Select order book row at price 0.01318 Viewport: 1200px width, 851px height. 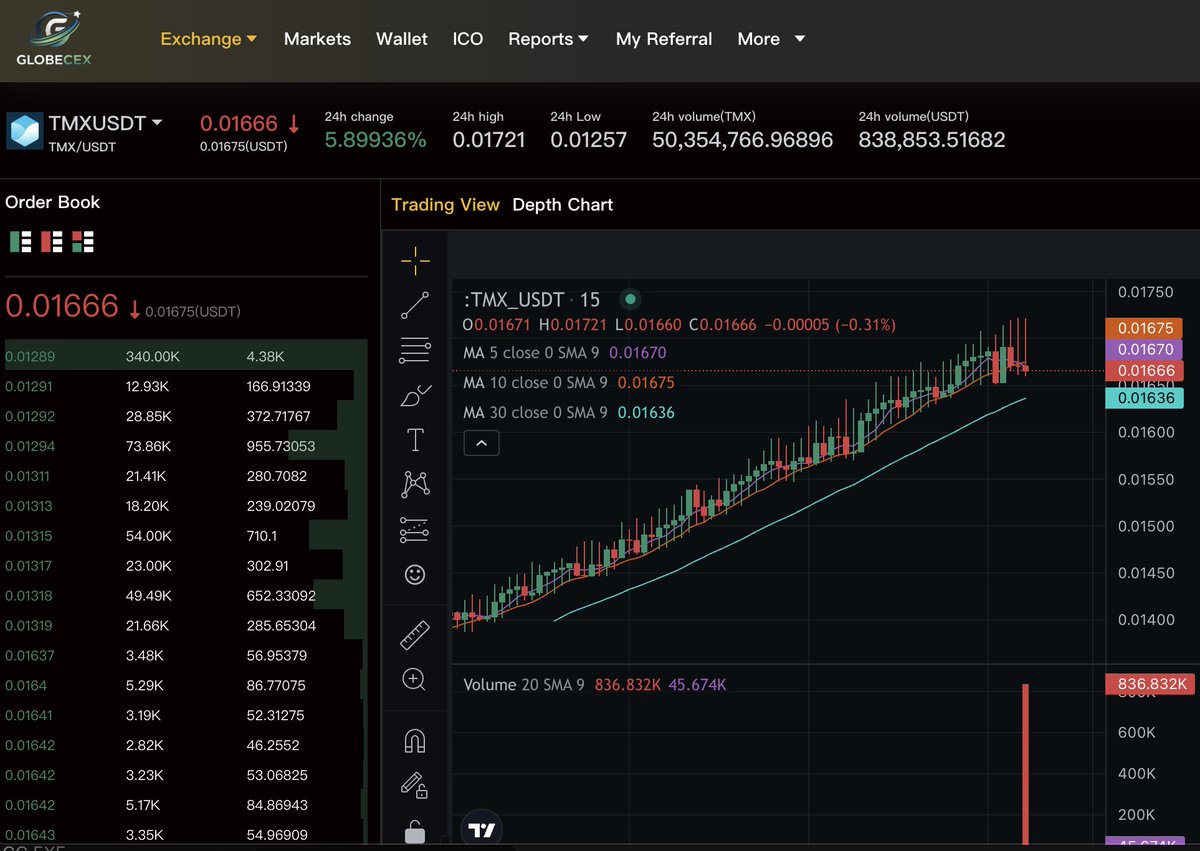pyautogui.click(x=186, y=596)
